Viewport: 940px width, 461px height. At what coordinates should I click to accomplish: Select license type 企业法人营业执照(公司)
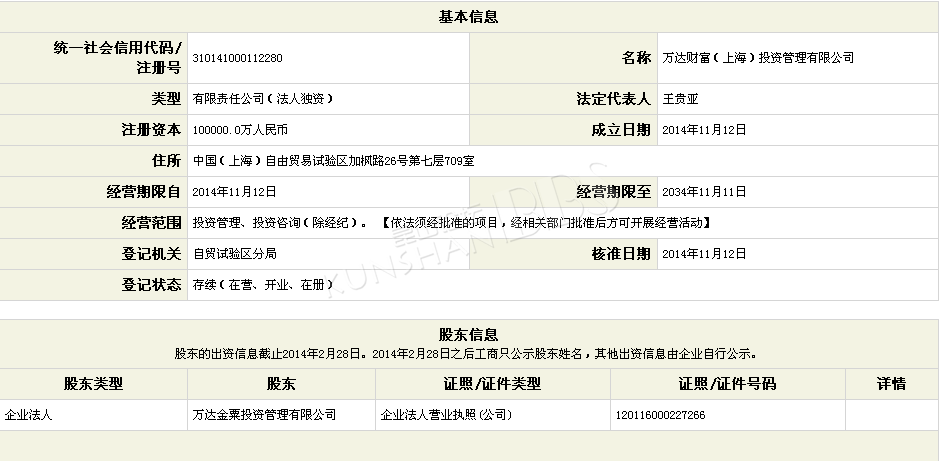coord(447,415)
